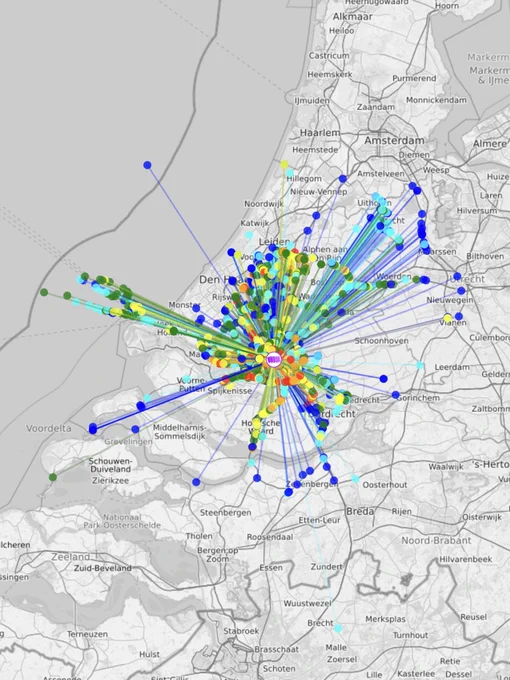The height and width of the screenshot is (680, 510).
Task: Click the Purmerend map label
Action: click(414, 78)
